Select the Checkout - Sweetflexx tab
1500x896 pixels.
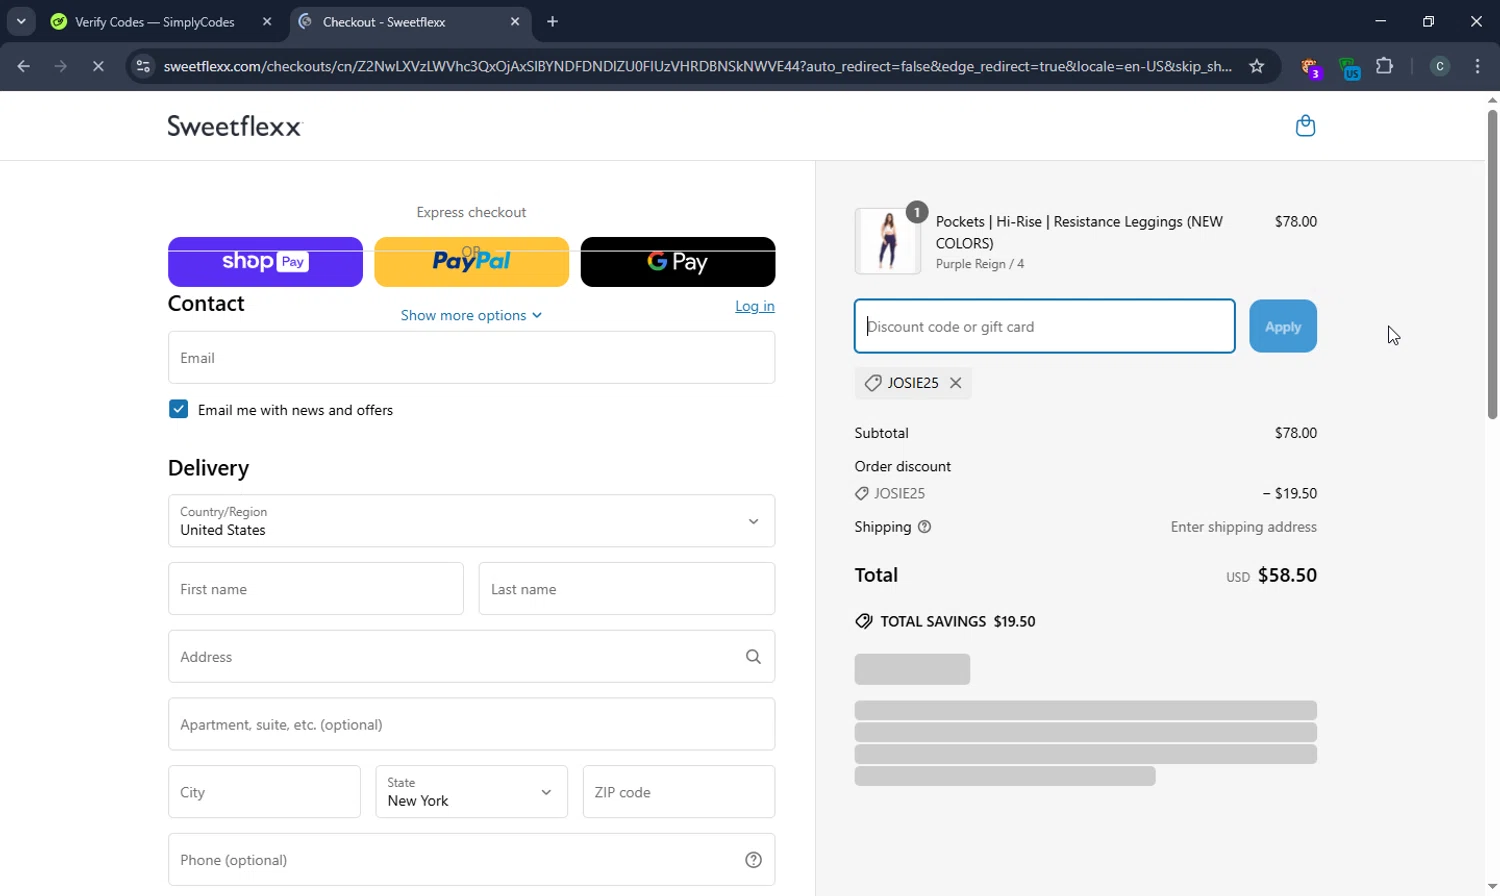tap(410, 21)
